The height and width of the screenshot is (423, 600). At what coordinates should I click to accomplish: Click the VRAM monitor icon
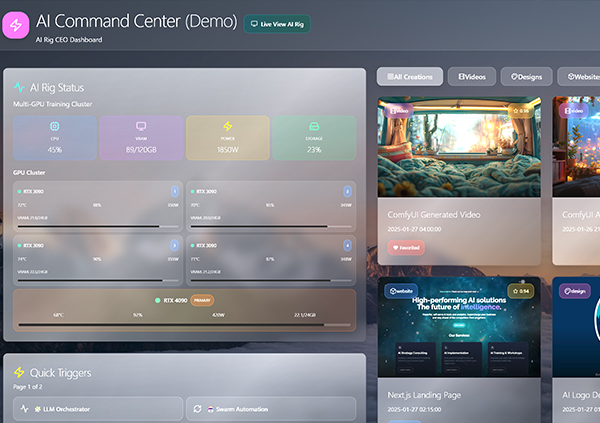(141, 126)
